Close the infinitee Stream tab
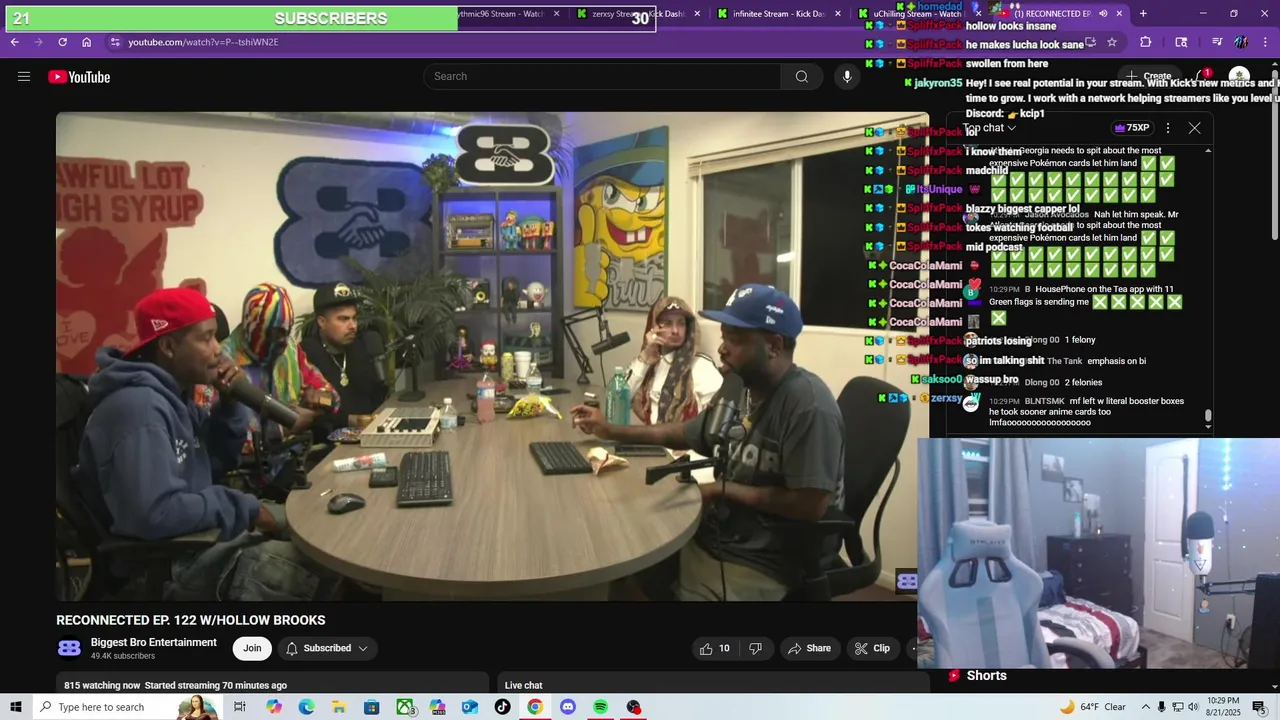1280x720 pixels. click(x=837, y=14)
